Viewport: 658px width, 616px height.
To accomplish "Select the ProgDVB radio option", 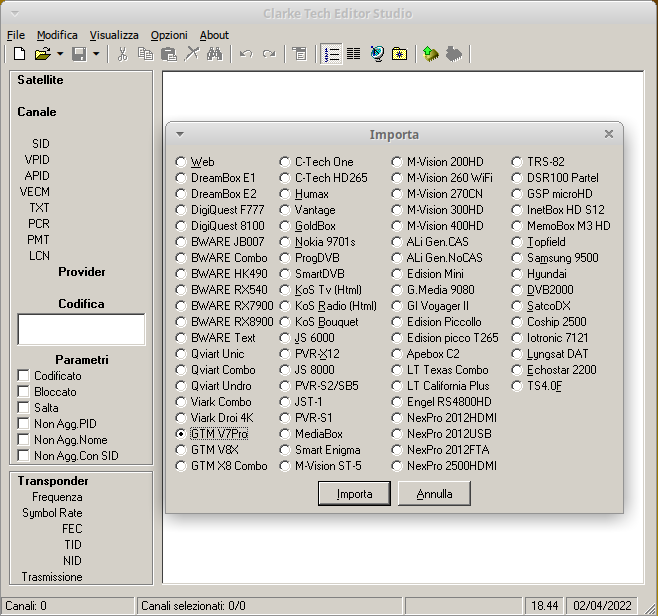I will [285, 258].
